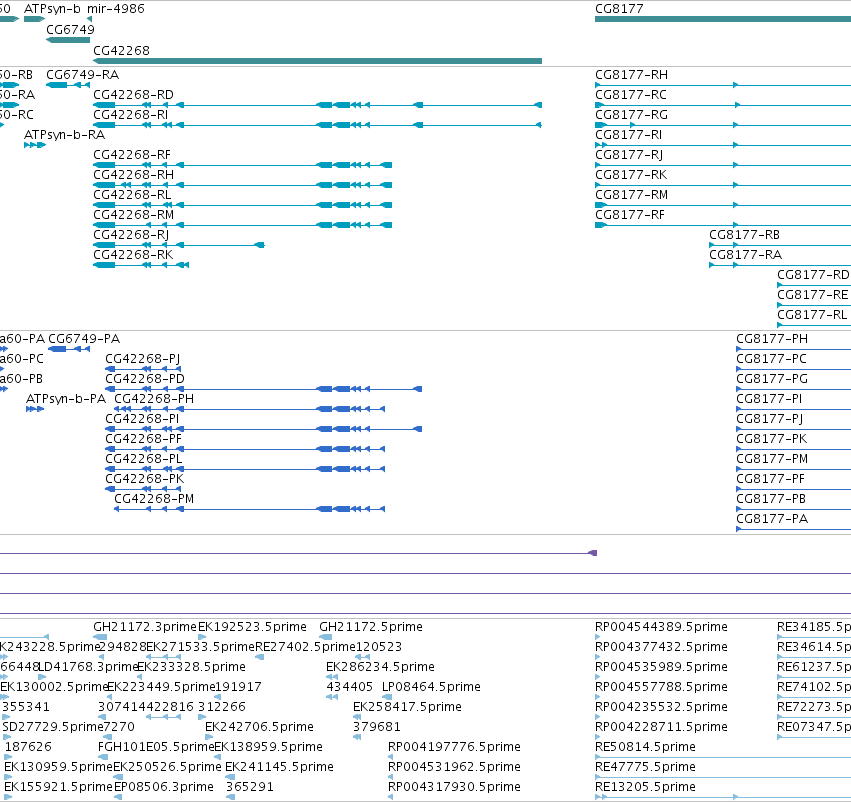
Task: Select the CG6749 gene label
Action: coord(70,29)
